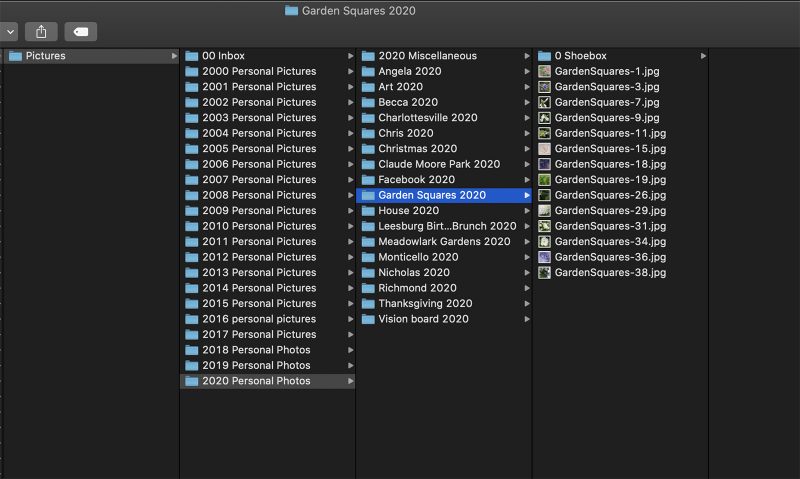Click the folder icon for Meadowlark Gardens 2020

point(368,241)
